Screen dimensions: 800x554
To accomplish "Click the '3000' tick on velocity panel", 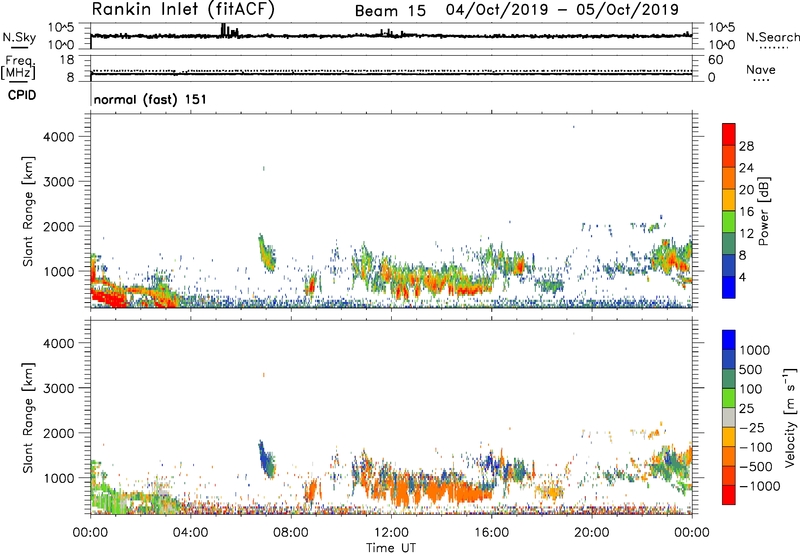I will pyautogui.click(x=59, y=388).
